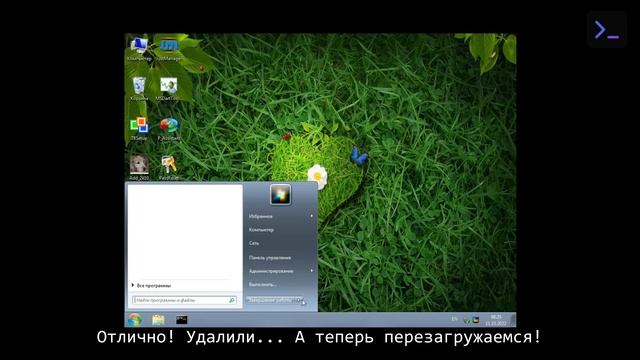This screenshot has height=360, width=640.
Task: Open the P_Assistant desktop icon
Action: click(x=169, y=129)
